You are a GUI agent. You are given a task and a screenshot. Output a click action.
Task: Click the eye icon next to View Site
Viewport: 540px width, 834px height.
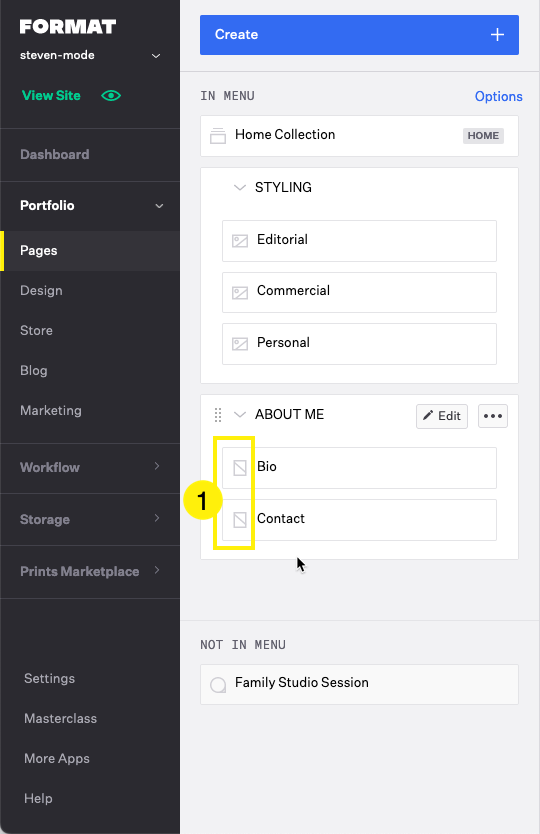coord(111,96)
